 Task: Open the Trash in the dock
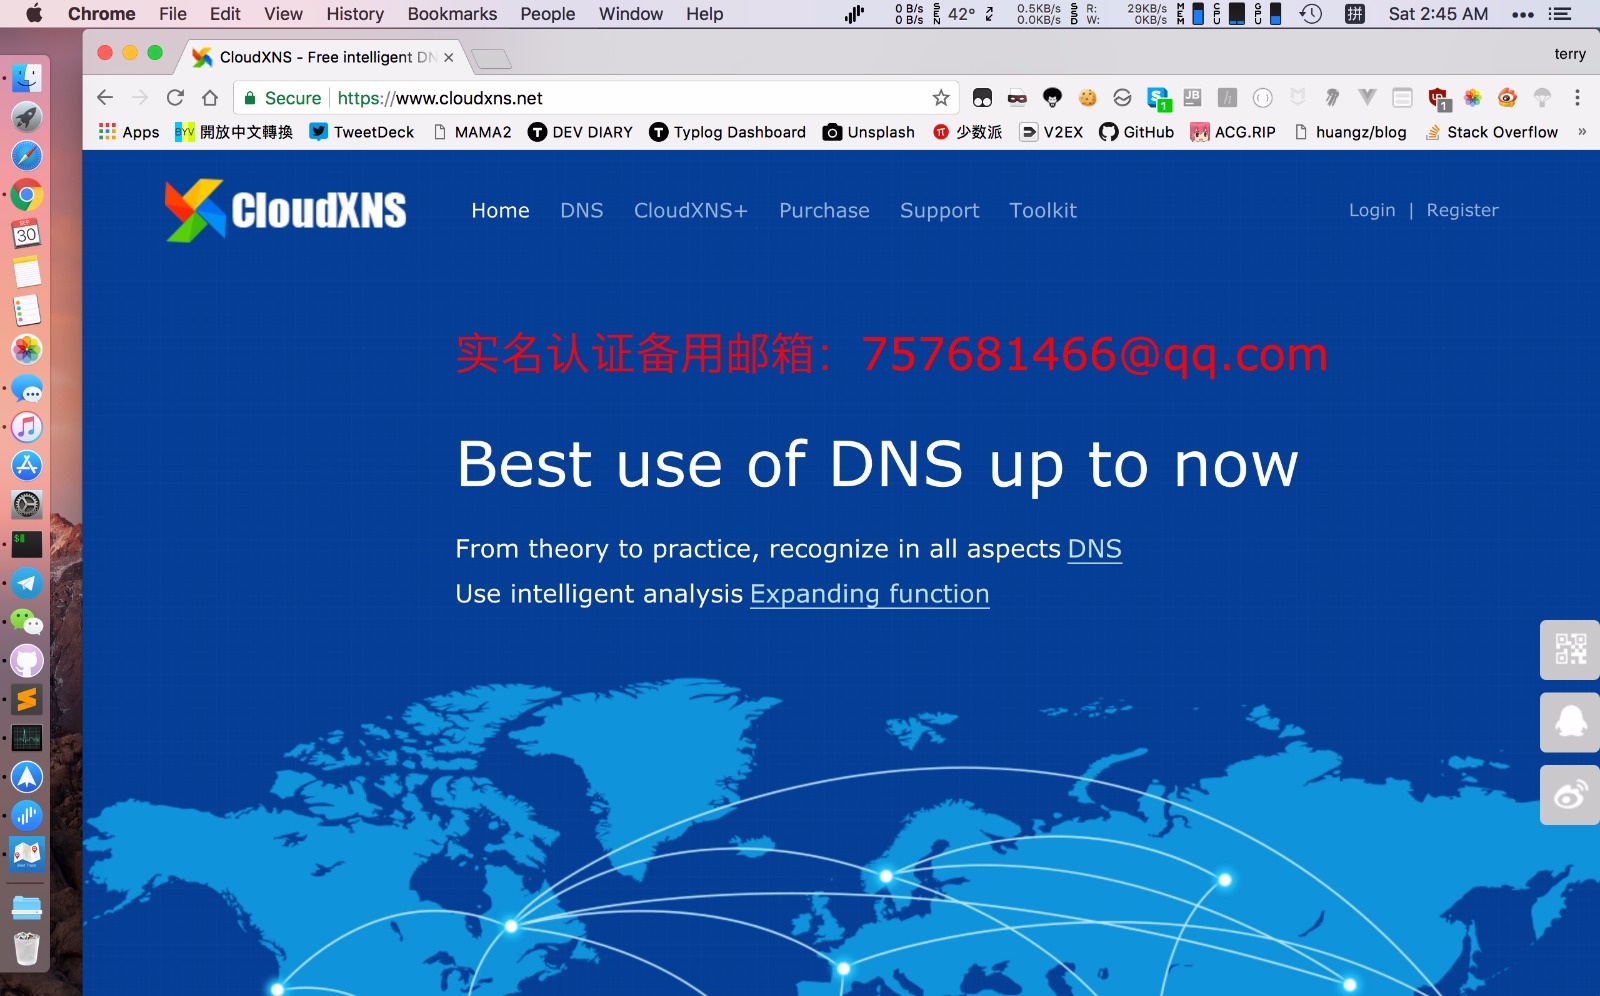[x=27, y=948]
